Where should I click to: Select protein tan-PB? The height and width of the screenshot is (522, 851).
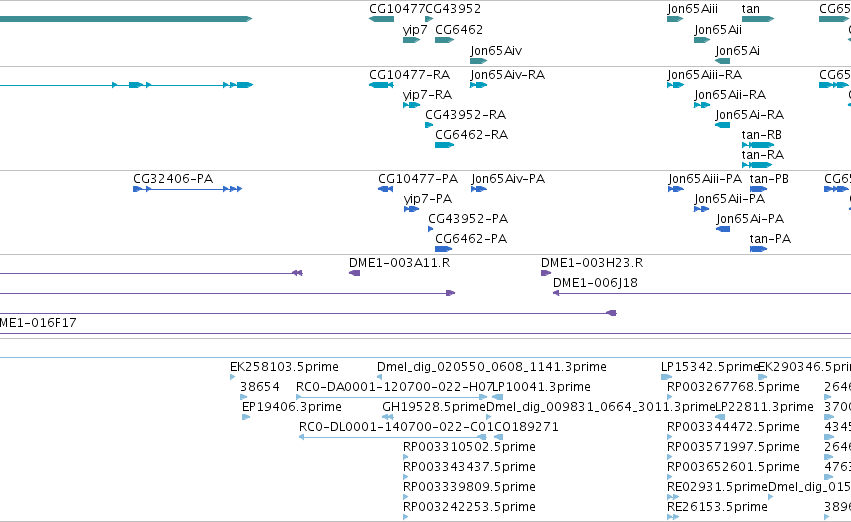[x=769, y=179]
